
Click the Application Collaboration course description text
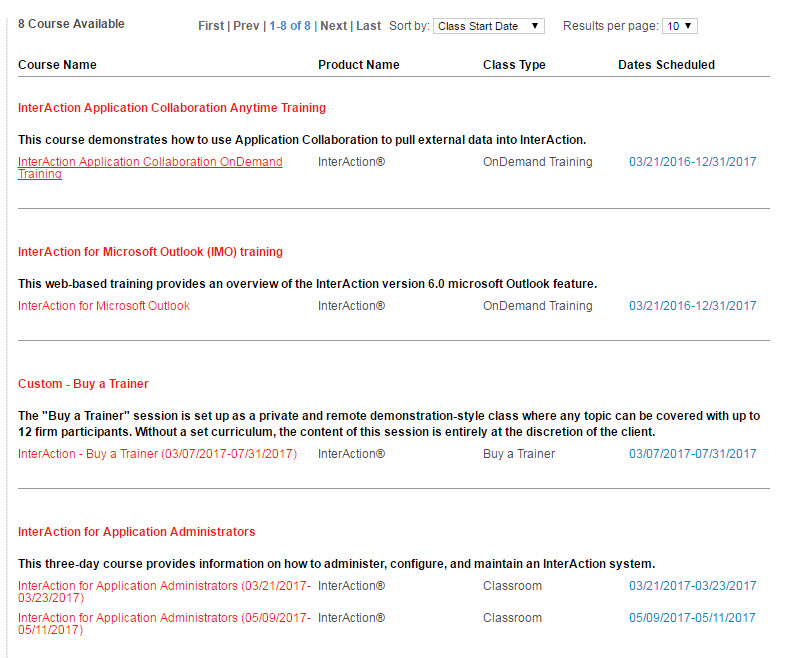302,140
